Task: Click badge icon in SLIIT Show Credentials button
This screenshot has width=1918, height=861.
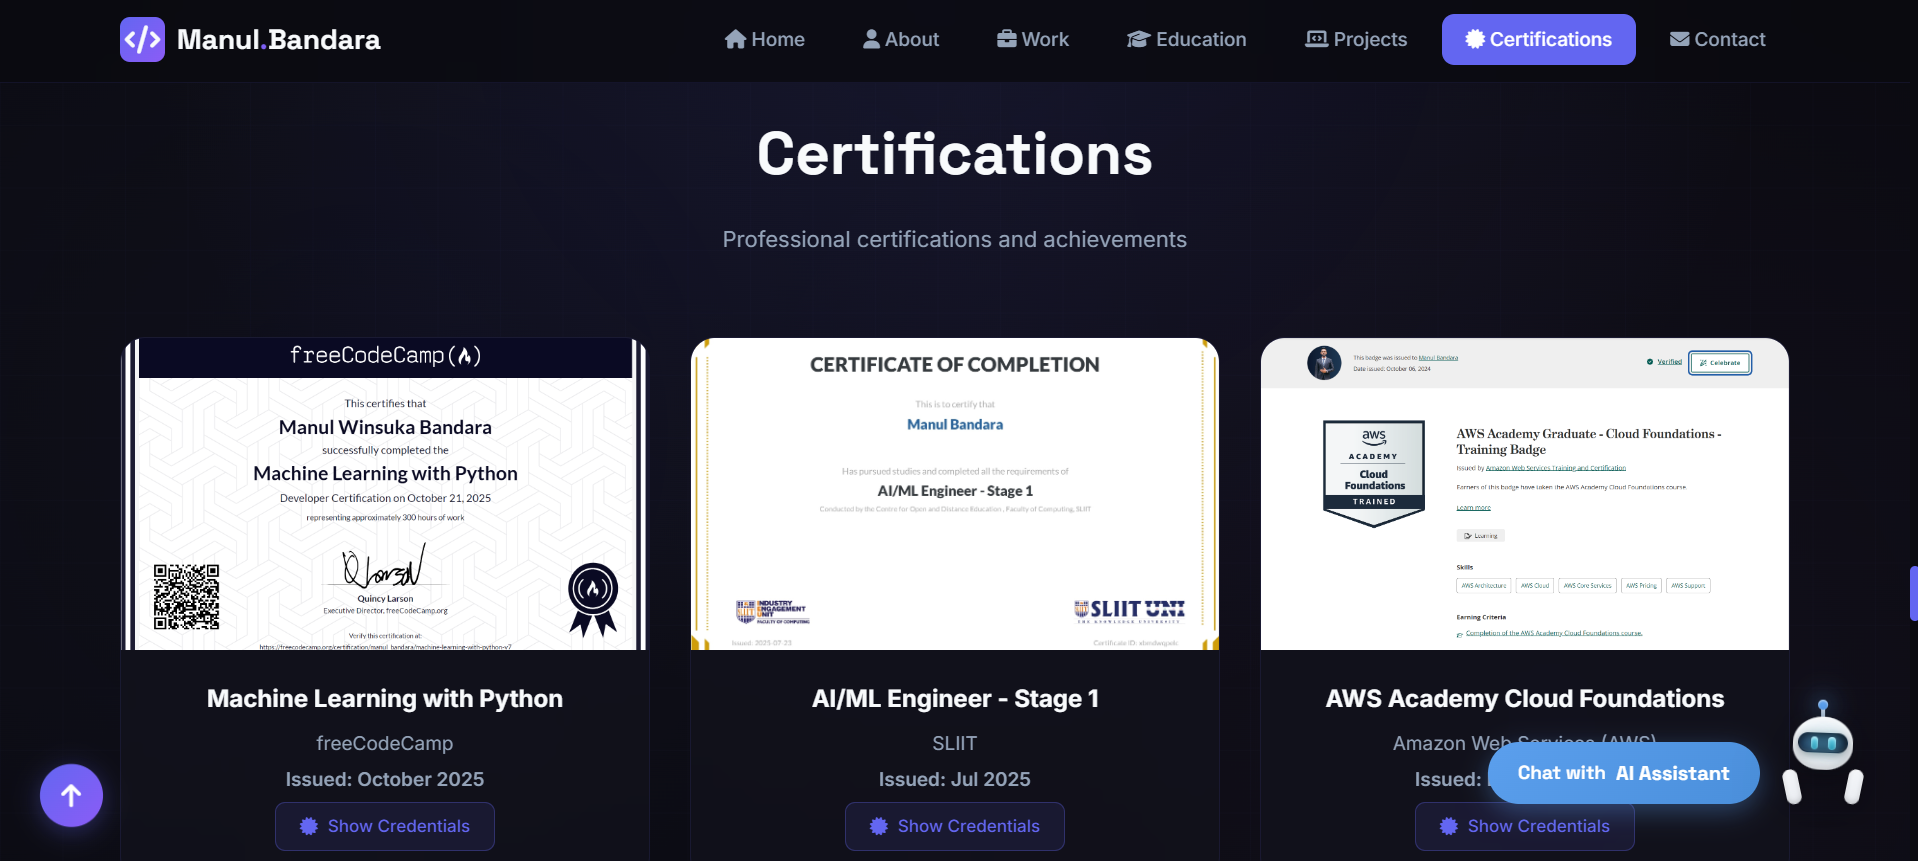Action: pyautogui.click(x=879, y=826)
